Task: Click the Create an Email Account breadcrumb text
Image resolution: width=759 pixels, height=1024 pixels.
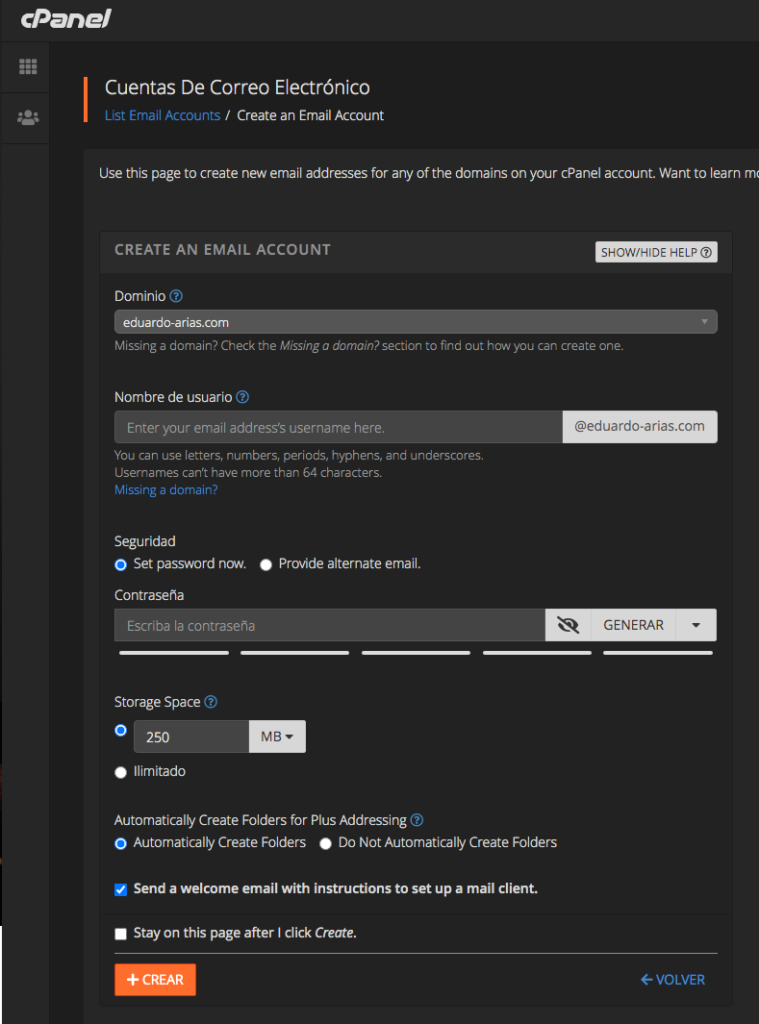Action: click(x=310, y=116)
